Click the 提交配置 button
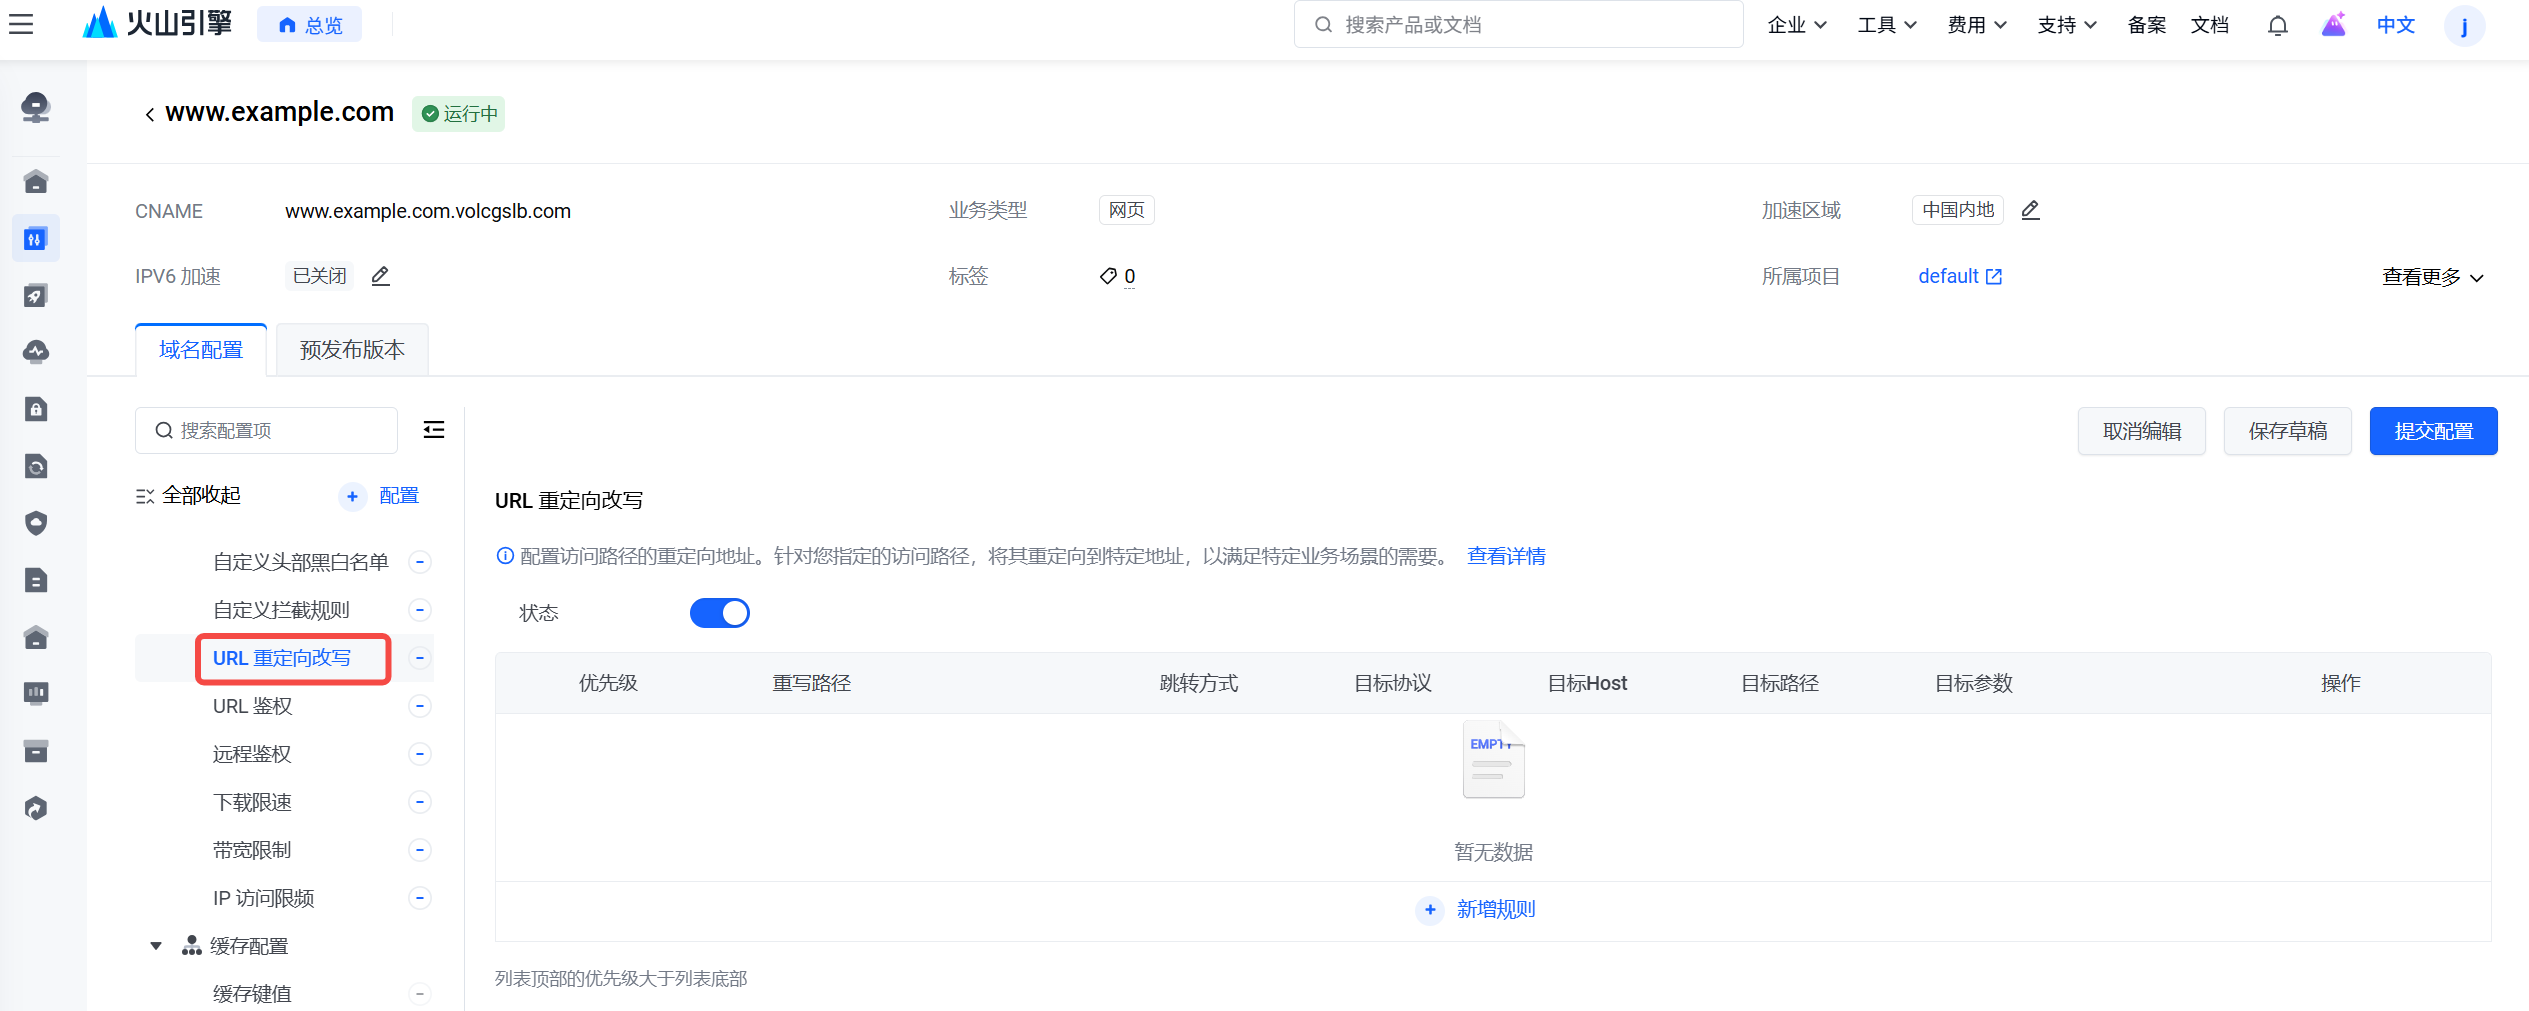The width and height of the screenshot is (2529, 1011). tap(2432, 431)
